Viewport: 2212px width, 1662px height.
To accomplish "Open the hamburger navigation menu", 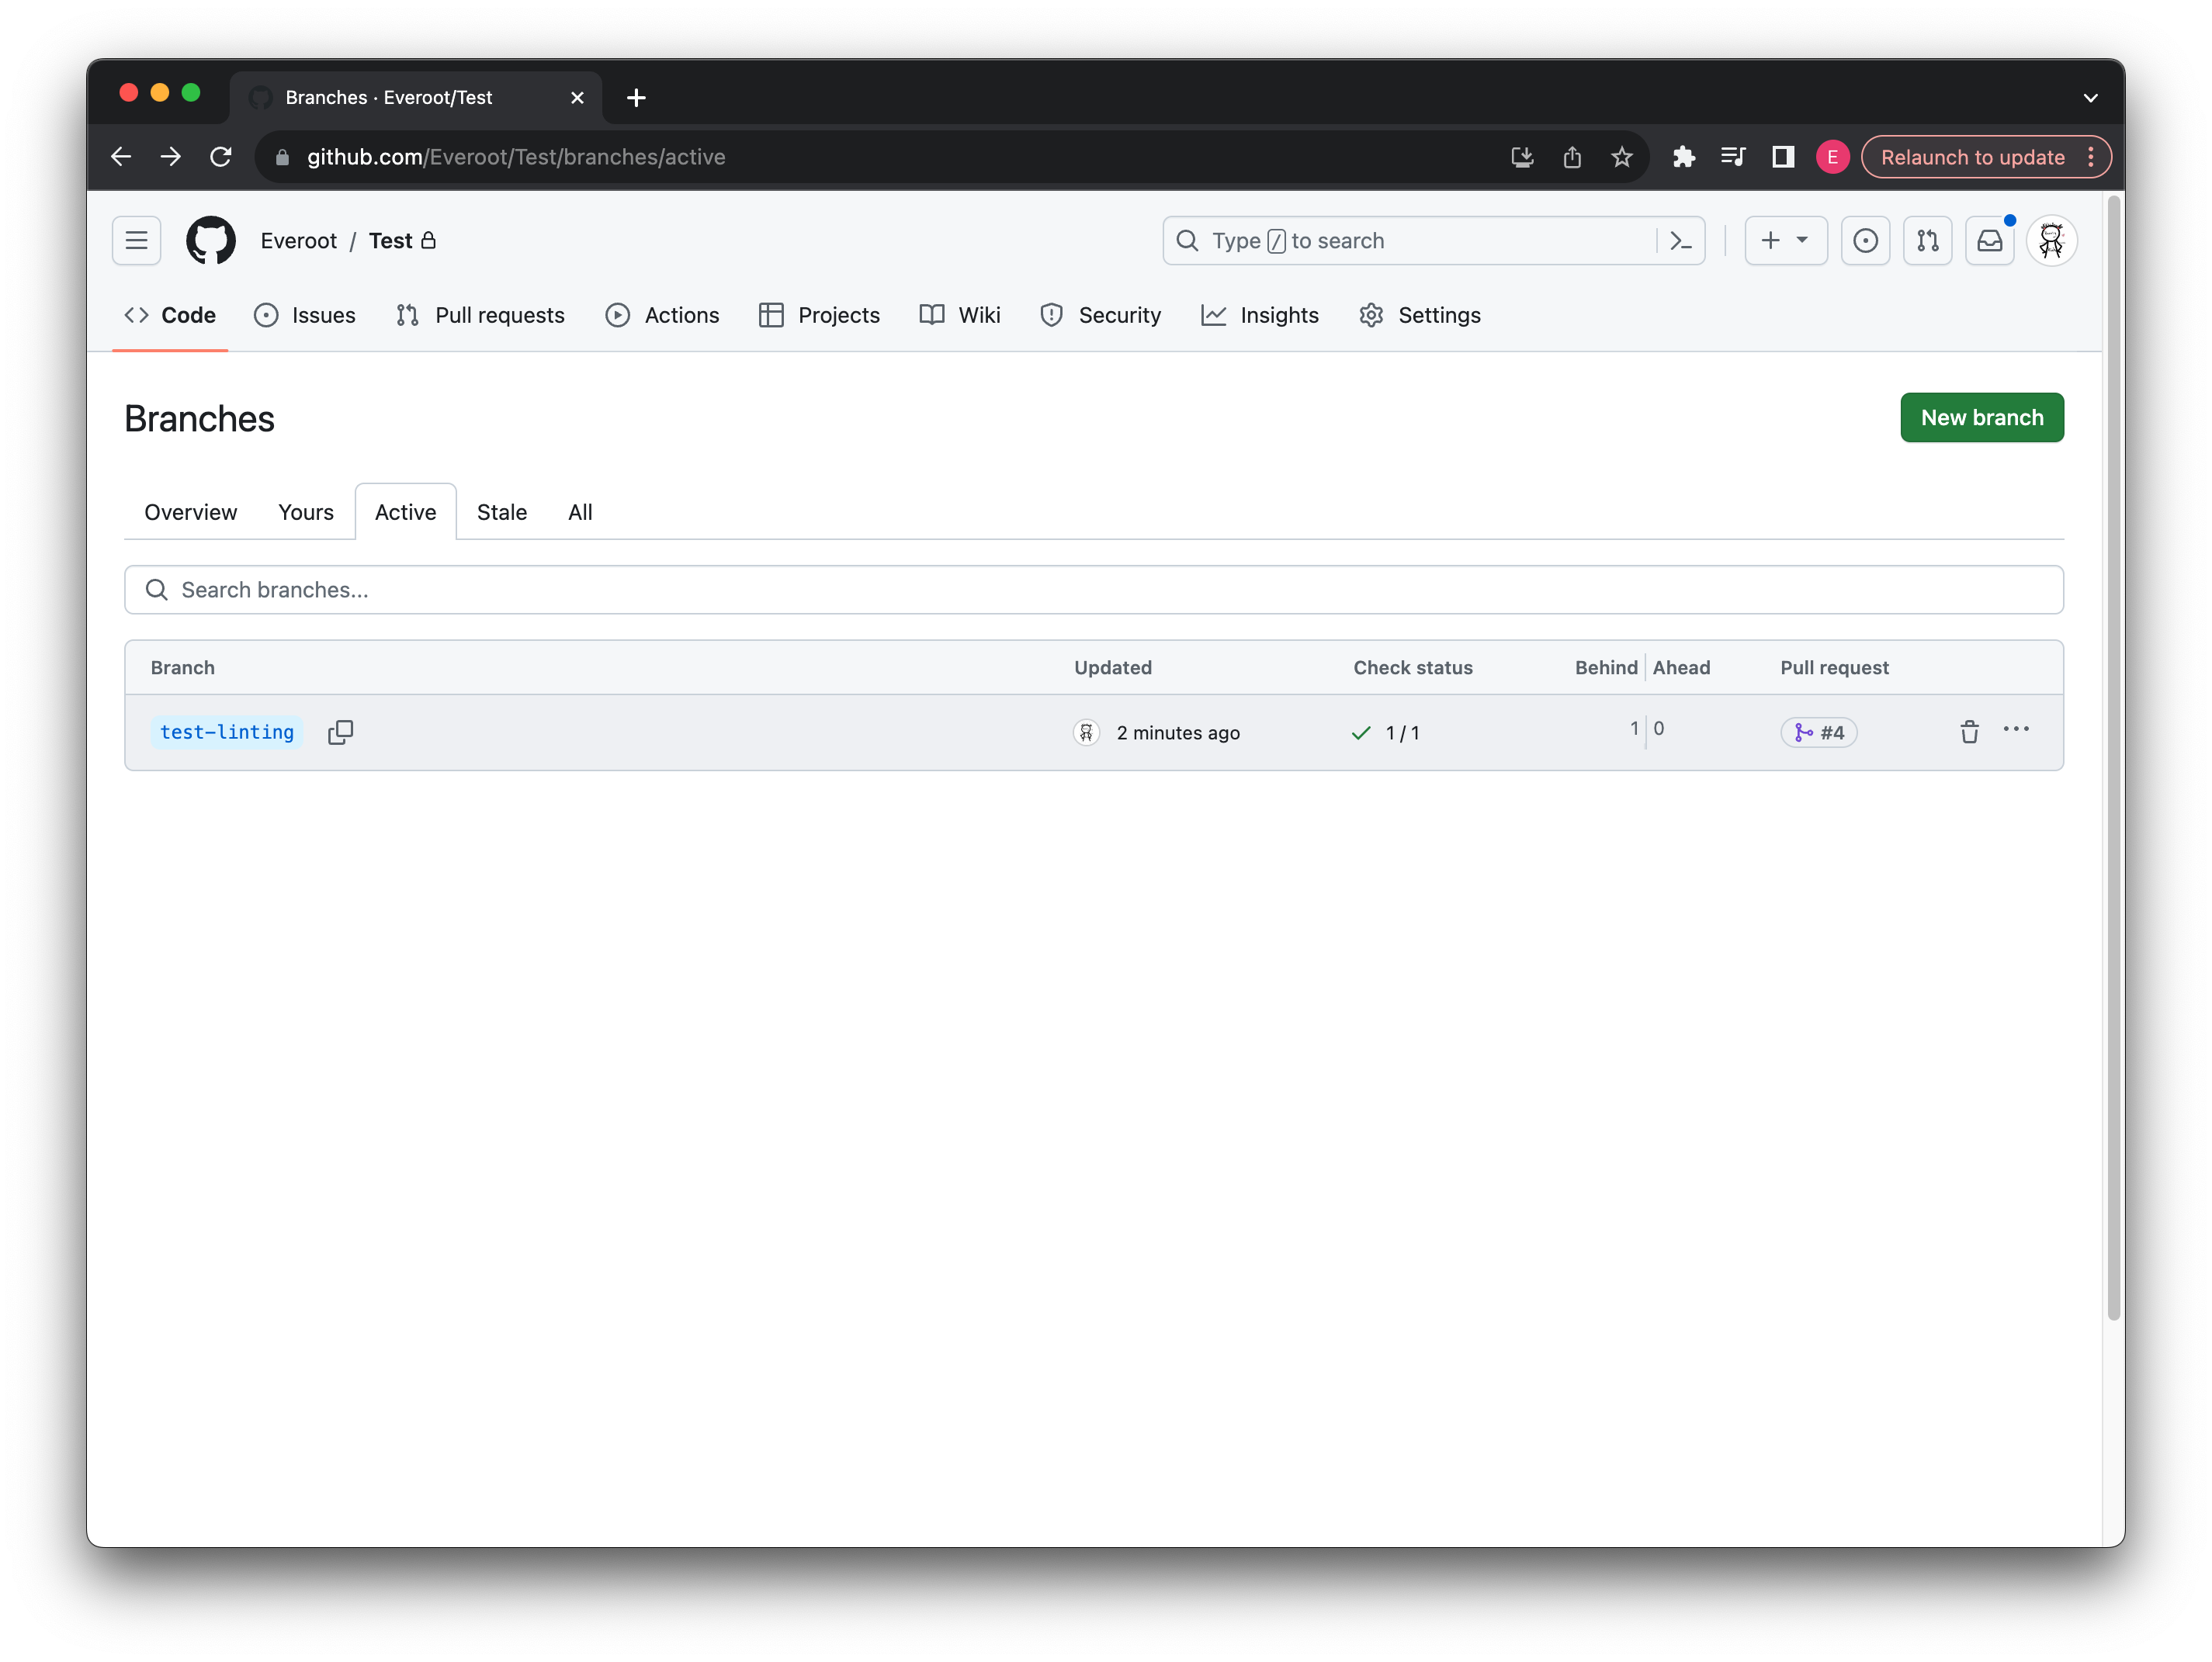I will (137, 241).
